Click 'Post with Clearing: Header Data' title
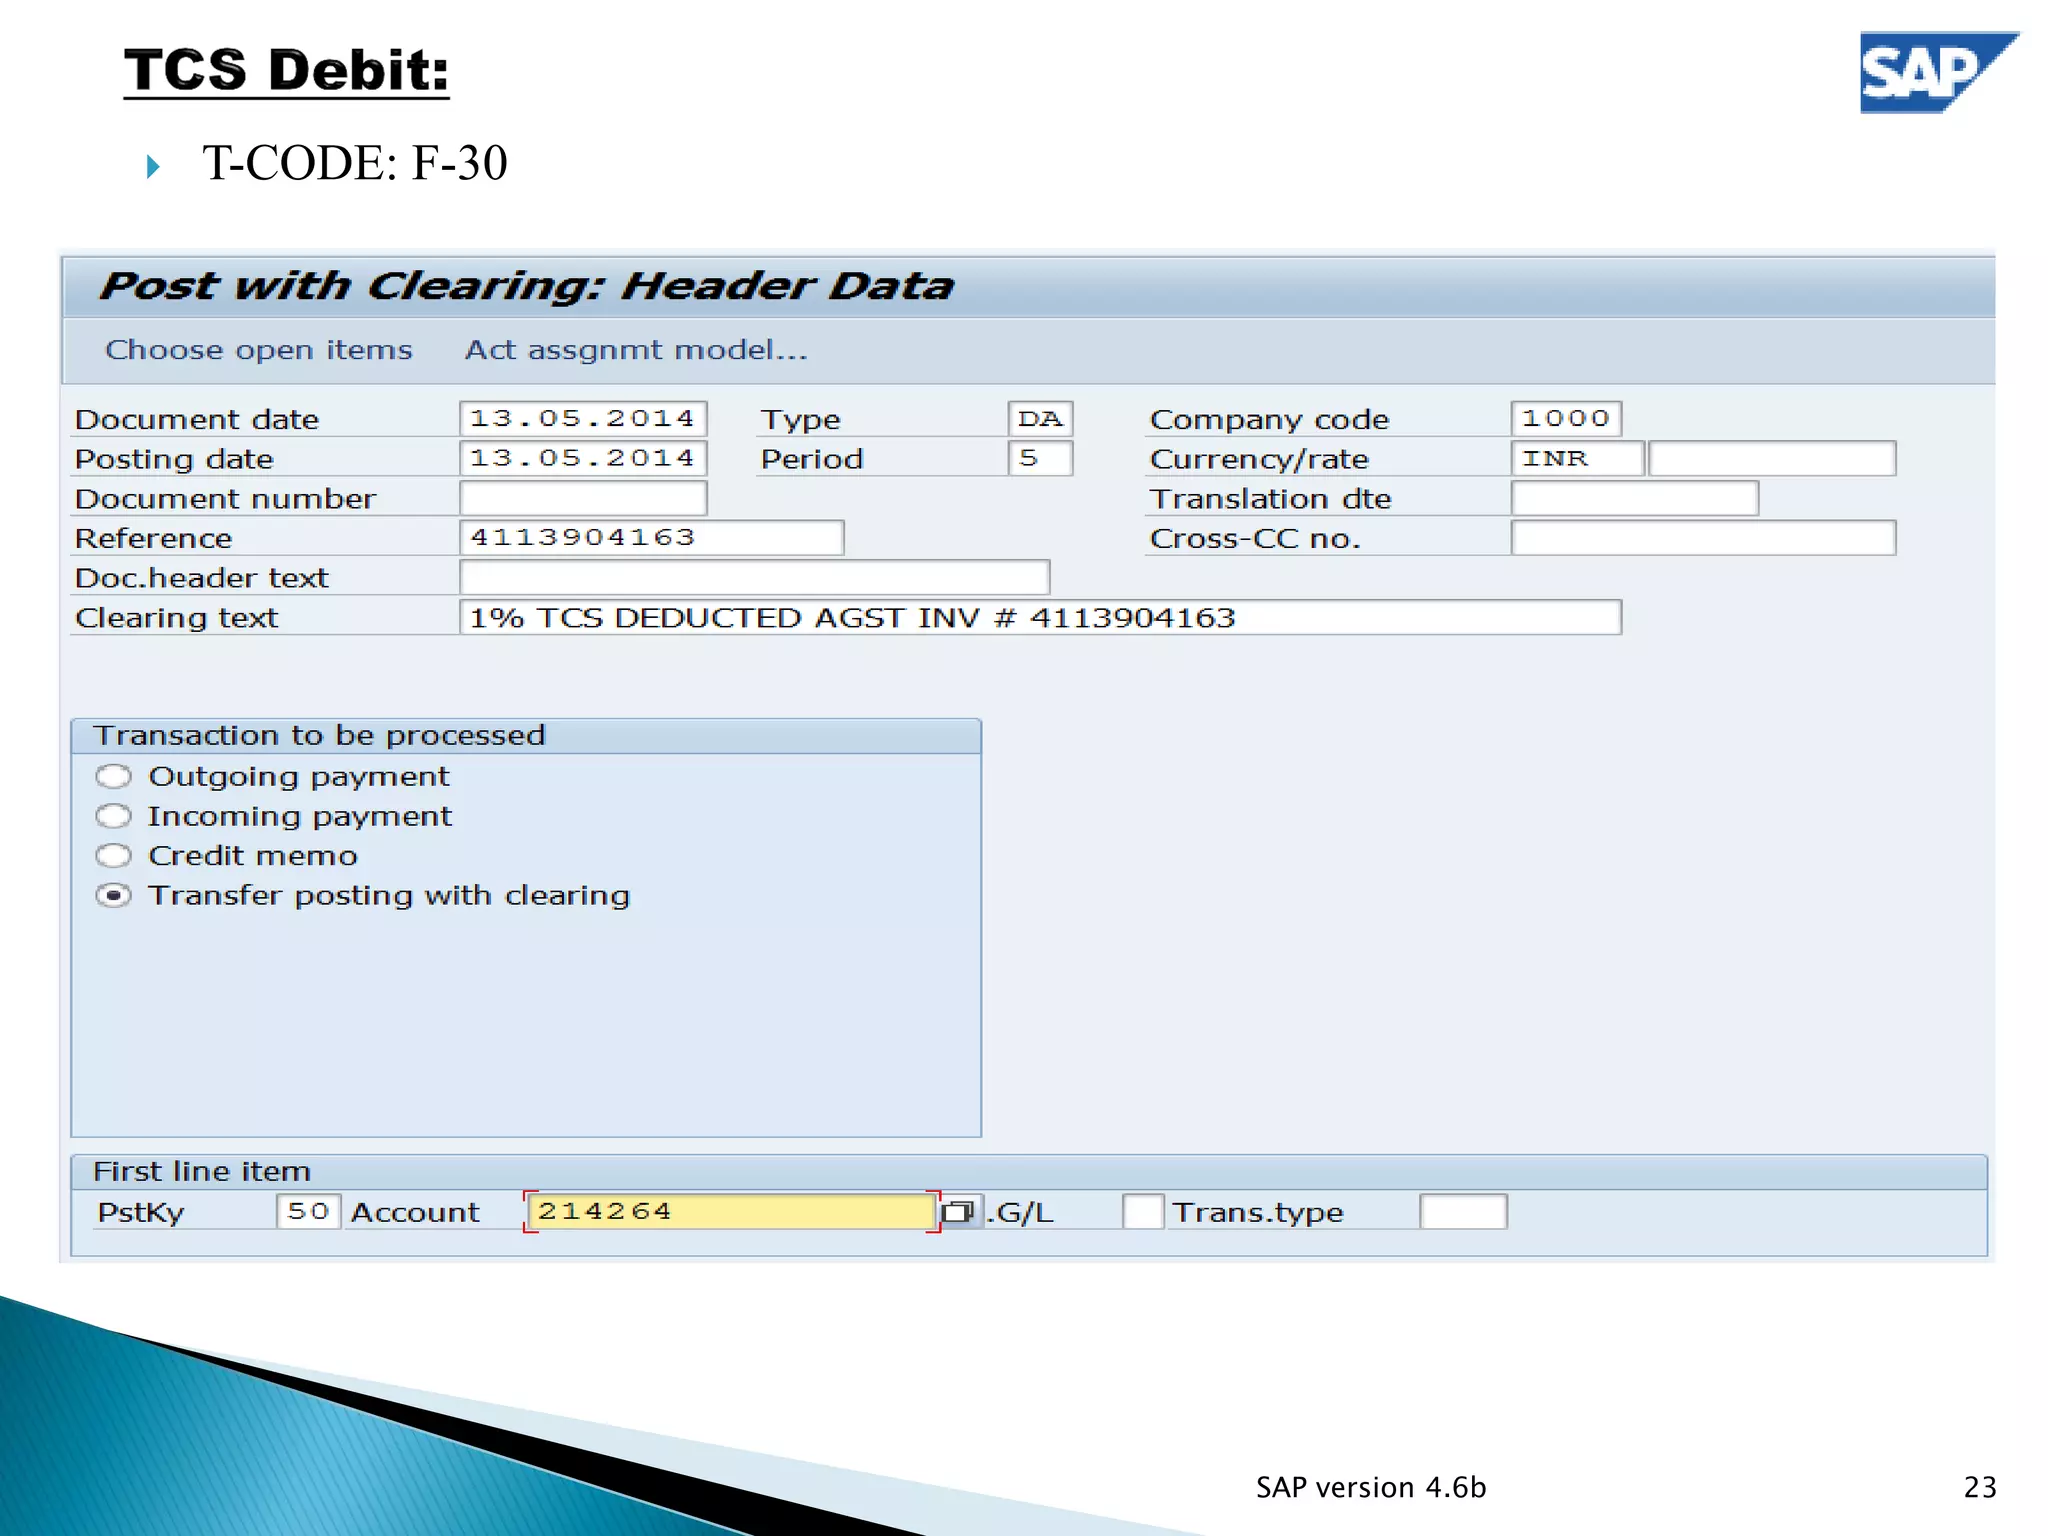 tap(527, 286)
